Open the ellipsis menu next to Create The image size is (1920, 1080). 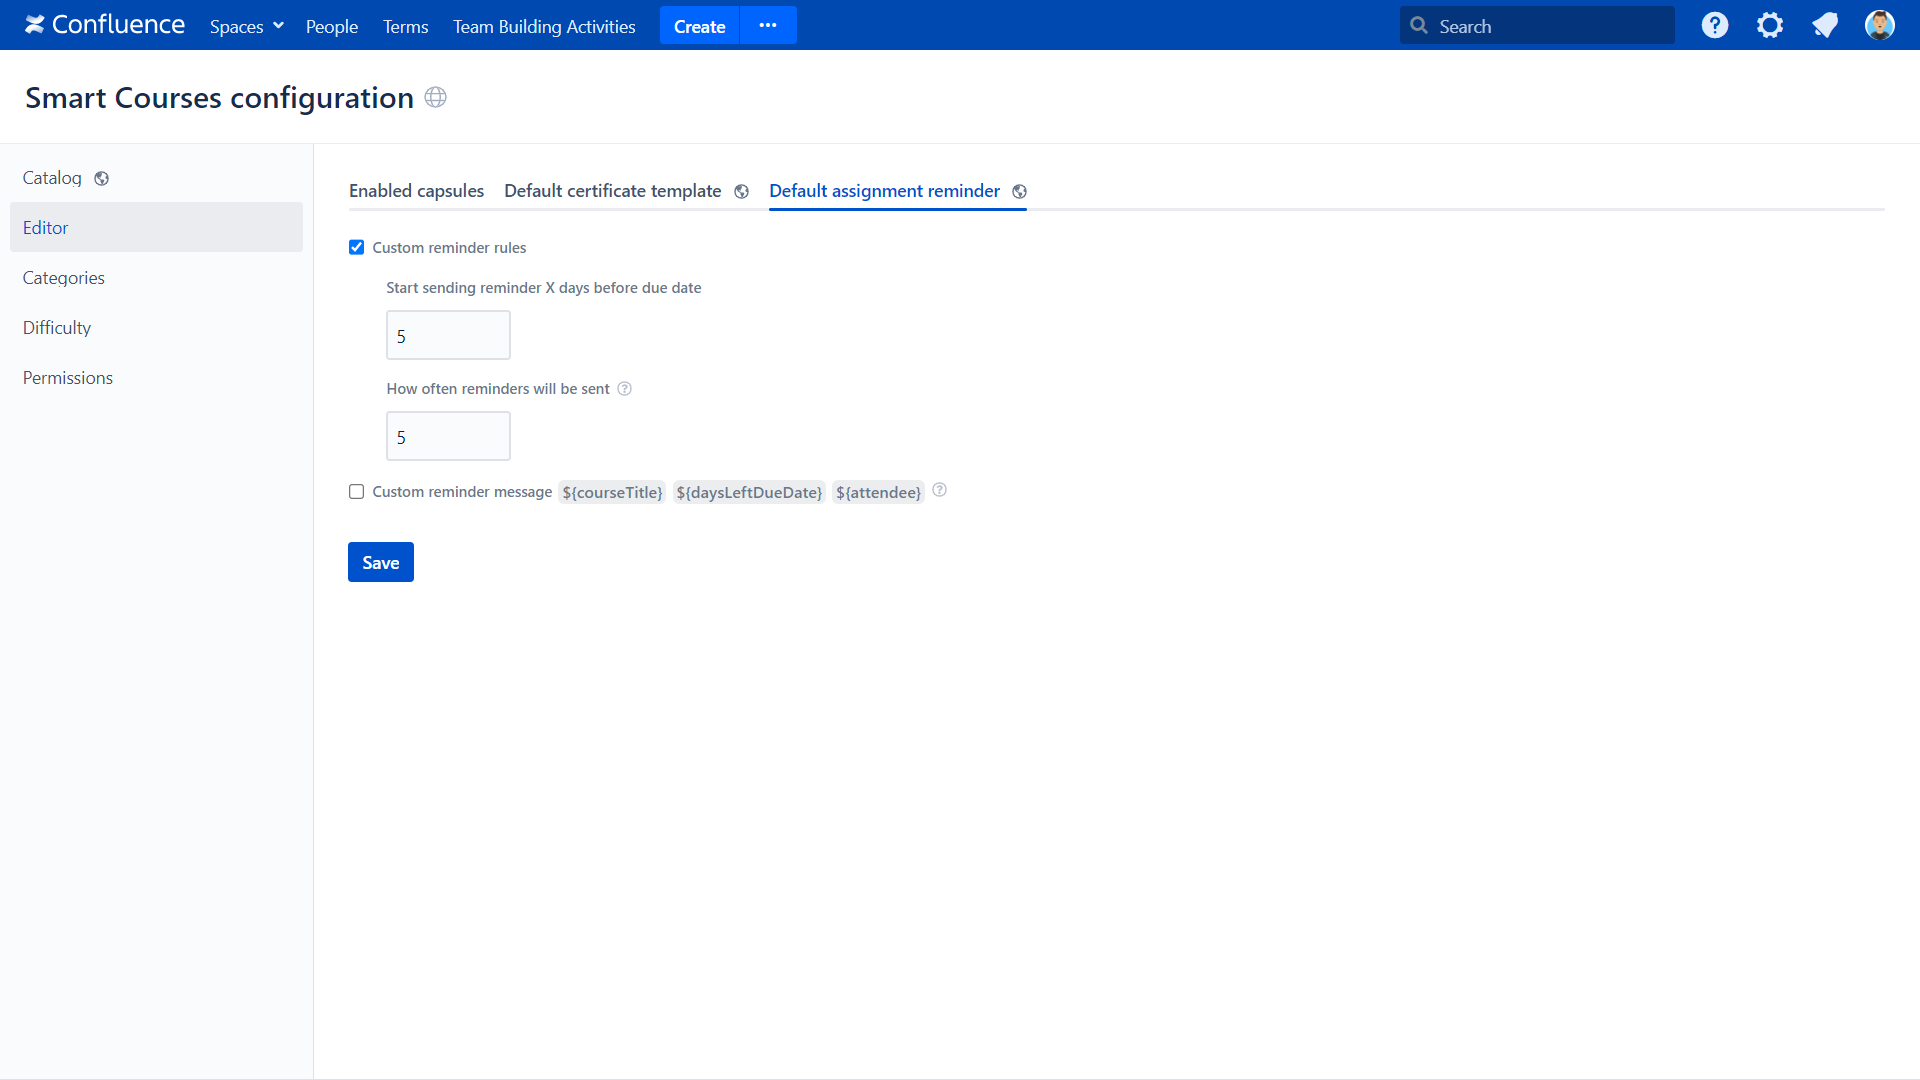click(768, 25)
